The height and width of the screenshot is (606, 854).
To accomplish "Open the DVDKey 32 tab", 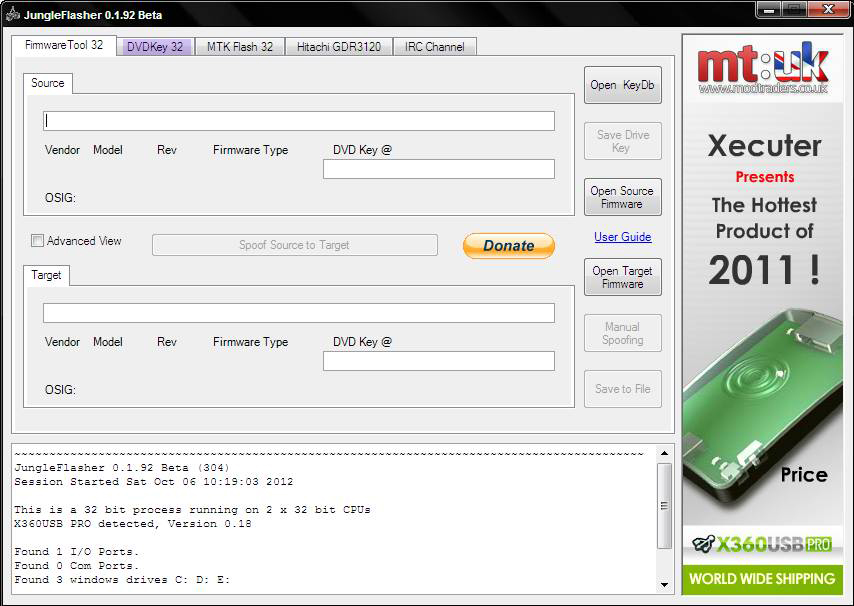I will [155, 47].
